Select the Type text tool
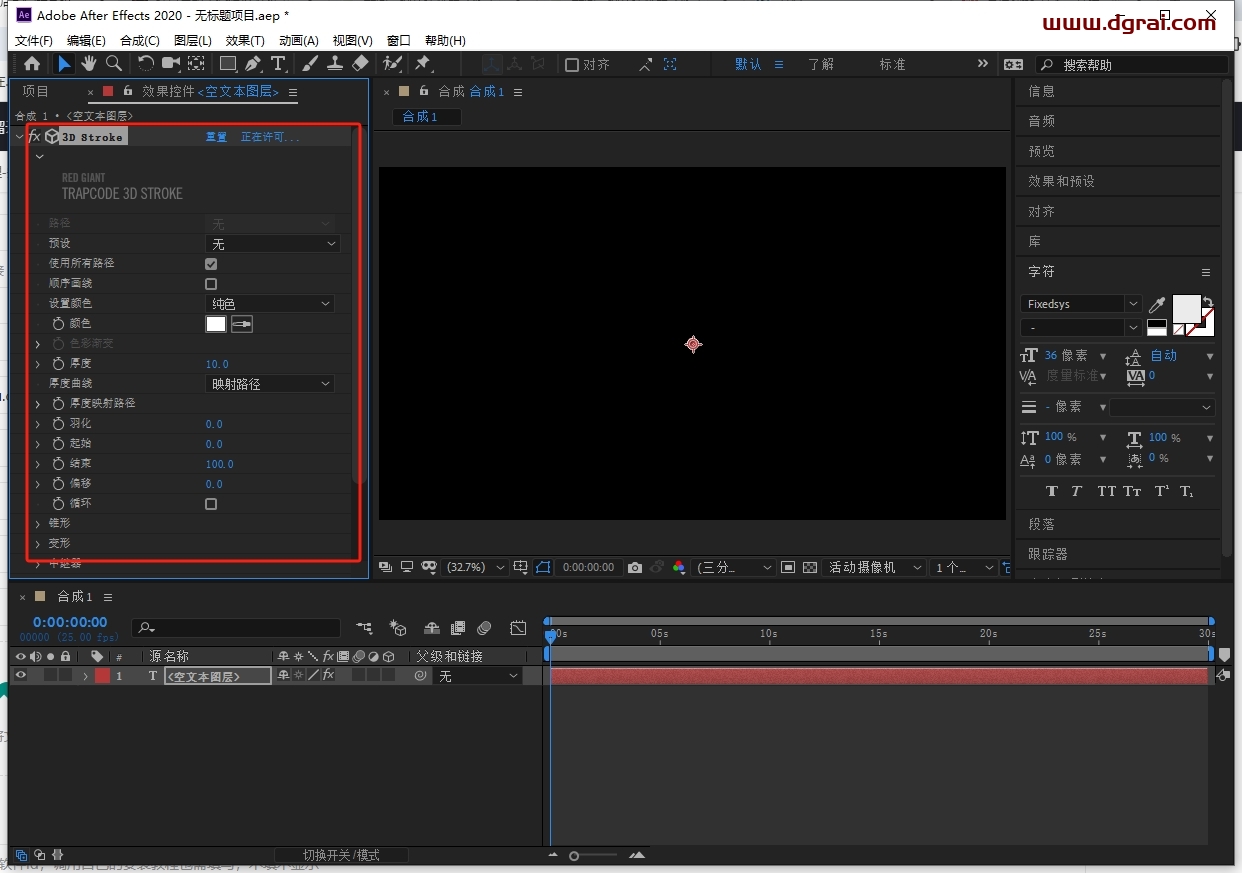The image size is (1242, 873). tap(278, 64)
